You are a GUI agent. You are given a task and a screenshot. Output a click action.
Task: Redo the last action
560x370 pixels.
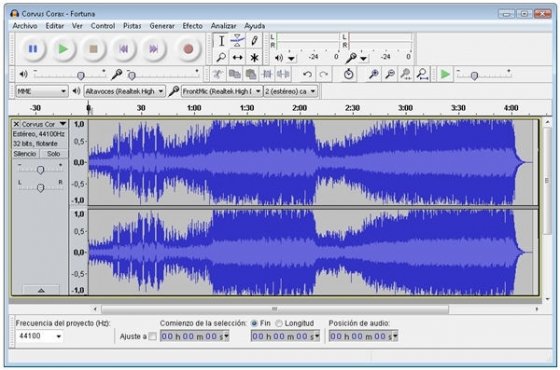[324, 74]
